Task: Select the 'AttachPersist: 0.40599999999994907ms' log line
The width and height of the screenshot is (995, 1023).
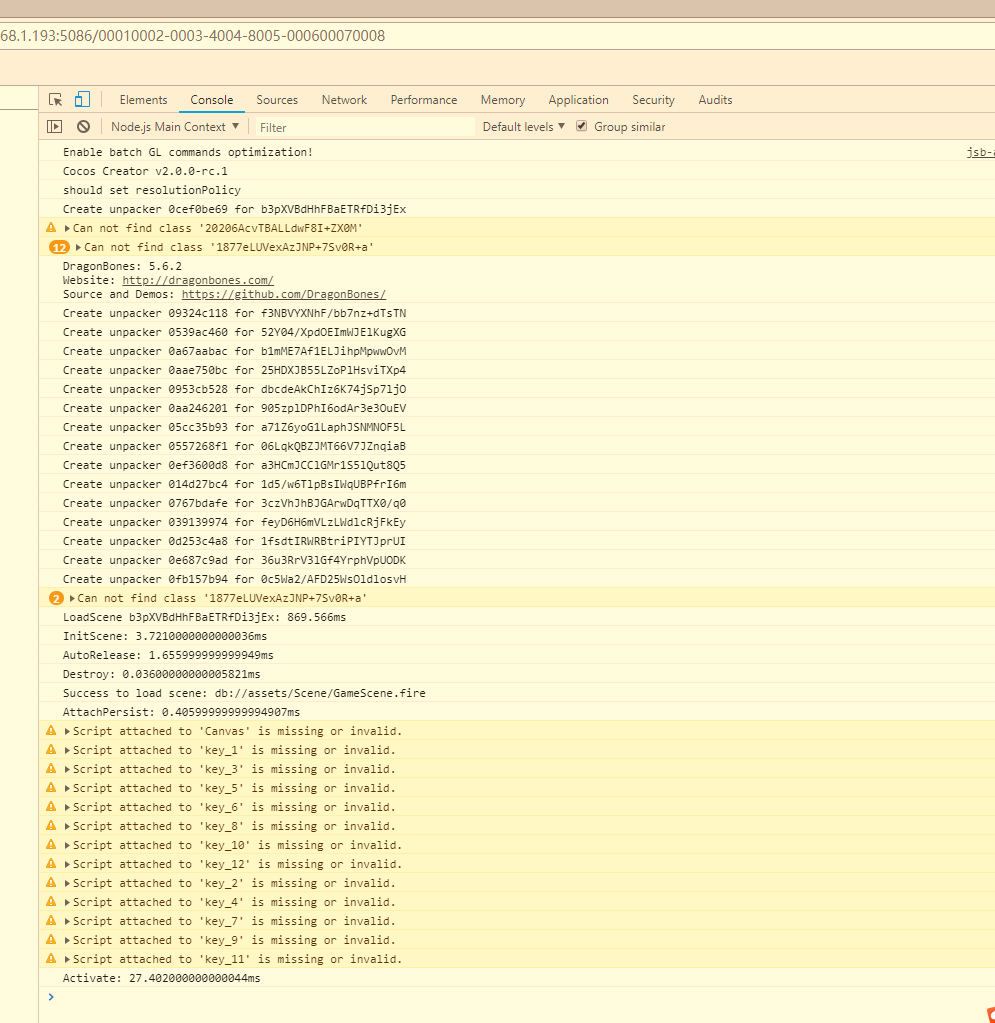Action: click(x=181, y=712)
